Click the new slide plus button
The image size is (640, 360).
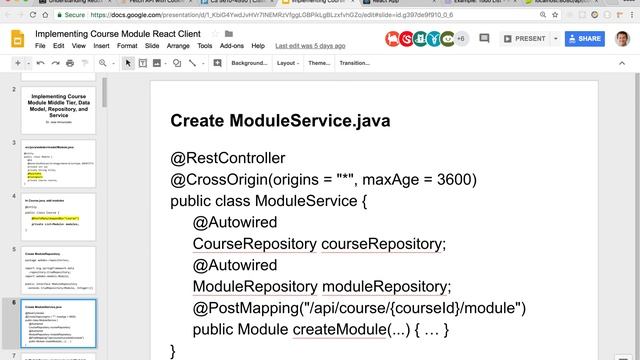pyautogui.click(x=18, y=63)
